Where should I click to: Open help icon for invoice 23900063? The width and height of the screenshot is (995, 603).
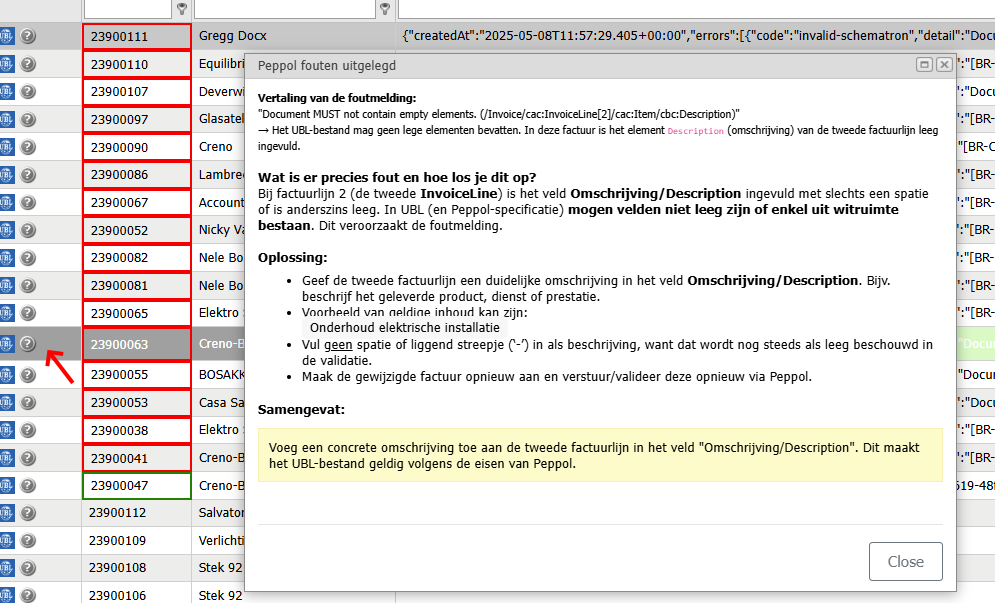coord(27,344)
